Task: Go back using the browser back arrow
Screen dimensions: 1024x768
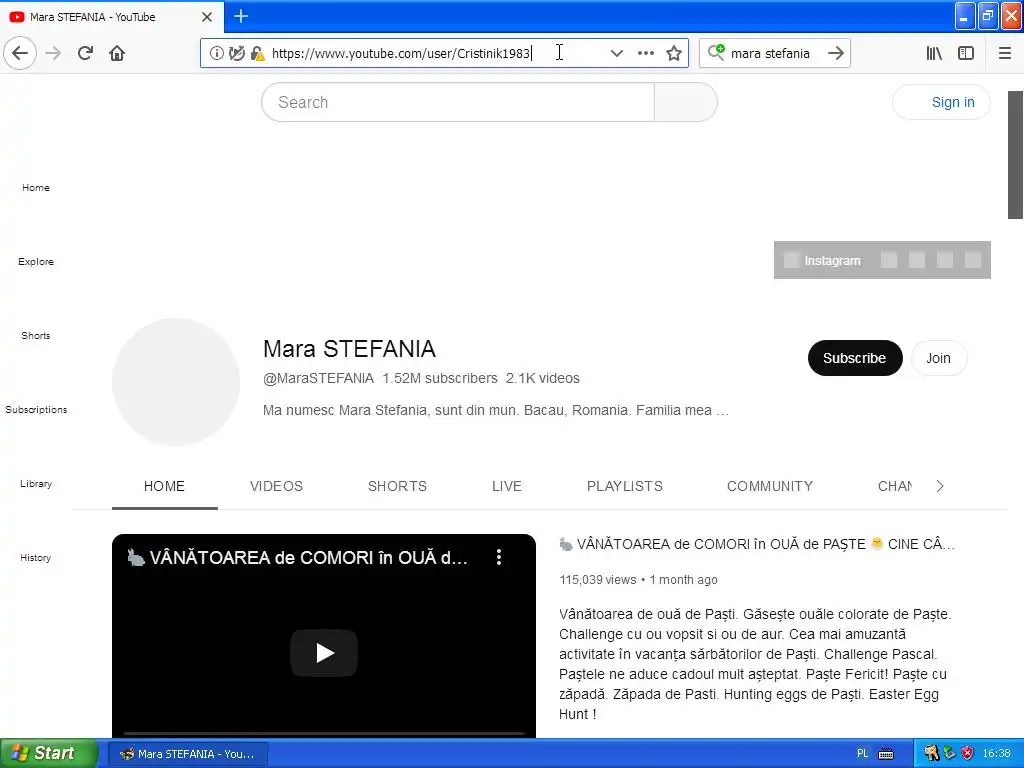Action: click(20, 53)
